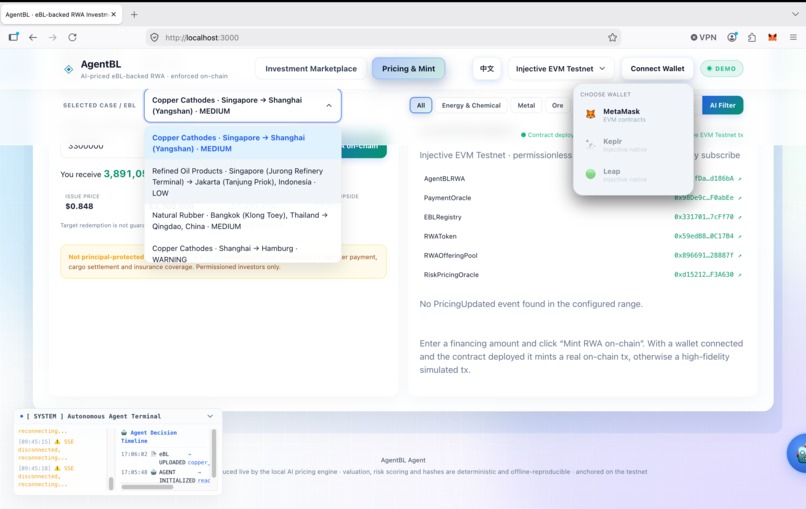Open a new browser tab
This screenshot has width=806, height=509.
click(134, 14)
